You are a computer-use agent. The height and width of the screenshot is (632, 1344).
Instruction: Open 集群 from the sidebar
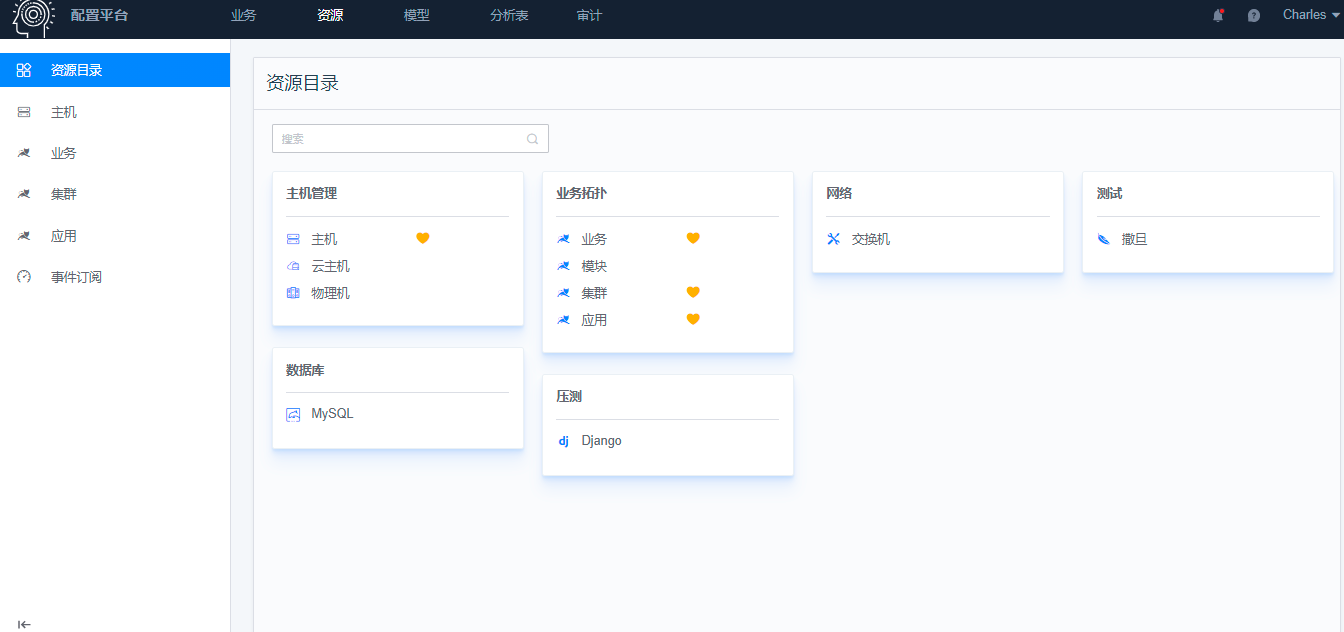click(x=115, y=194)
